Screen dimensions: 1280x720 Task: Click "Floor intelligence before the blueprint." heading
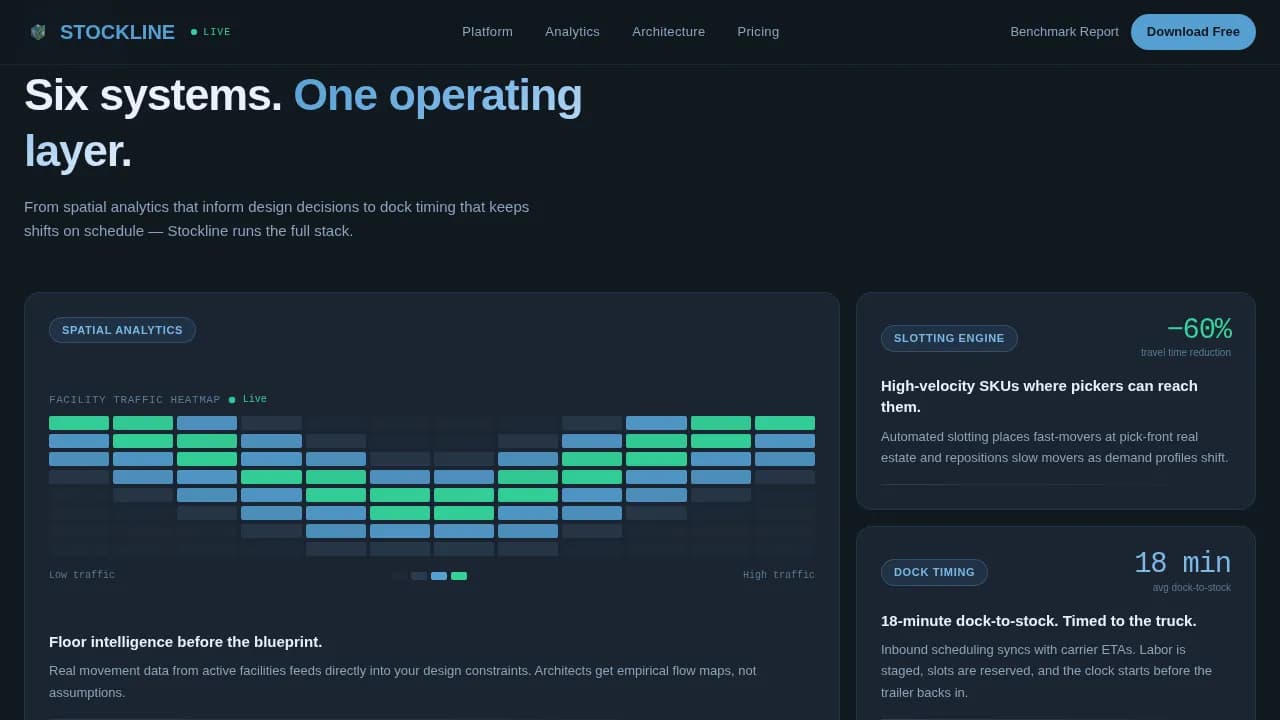186,641
